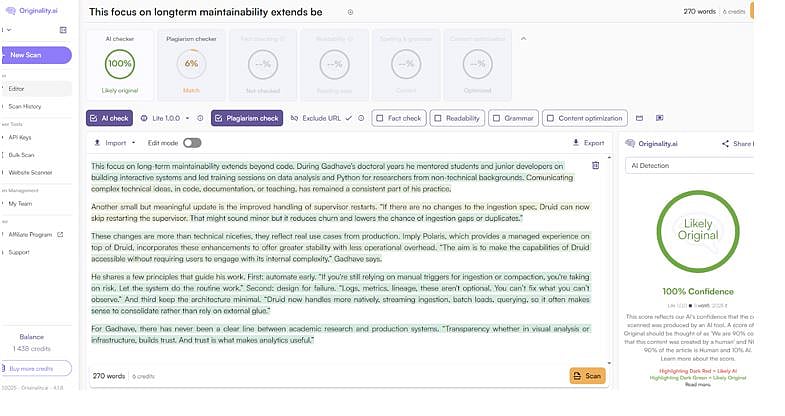Go to API Keys in sidebar
Screen dimensions: 785x416
[22, 137]
